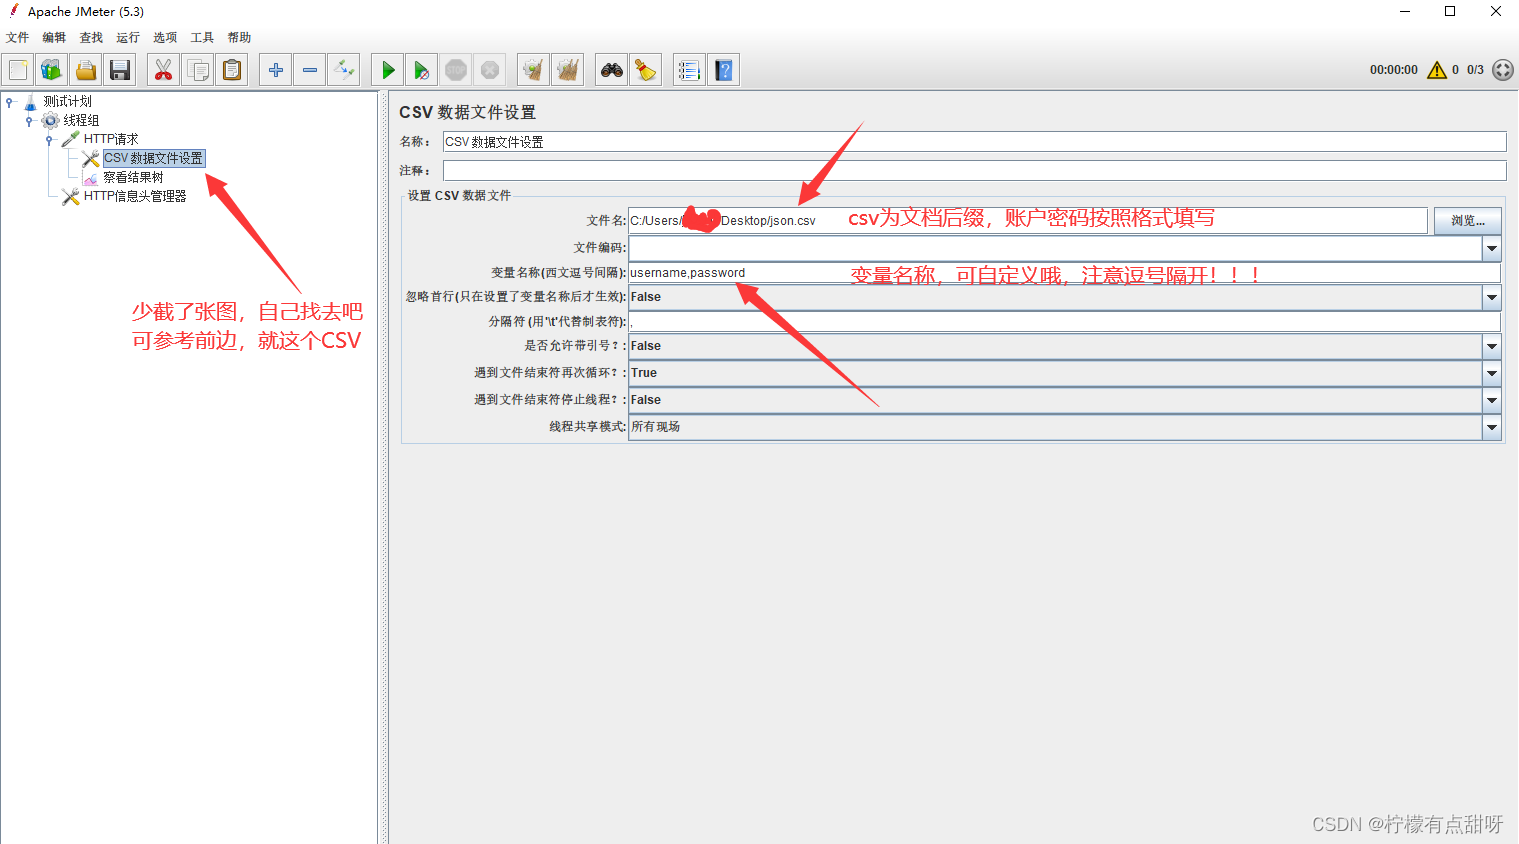
Task: Open the 查找 menu
Action: pos(91,38)
